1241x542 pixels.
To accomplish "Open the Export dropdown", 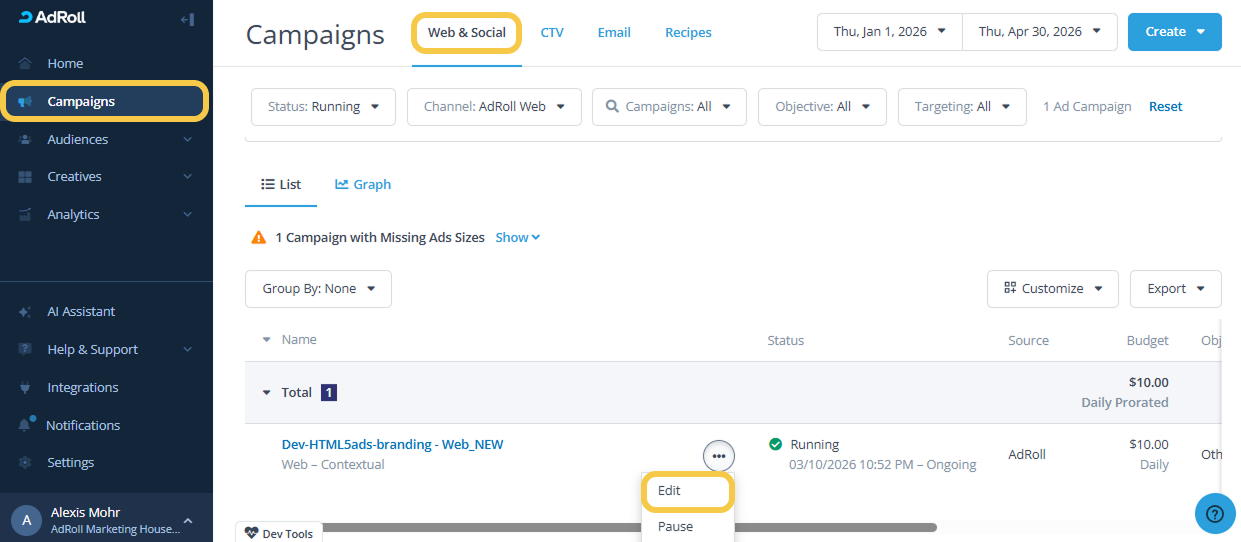I will tap(1176, 289).
